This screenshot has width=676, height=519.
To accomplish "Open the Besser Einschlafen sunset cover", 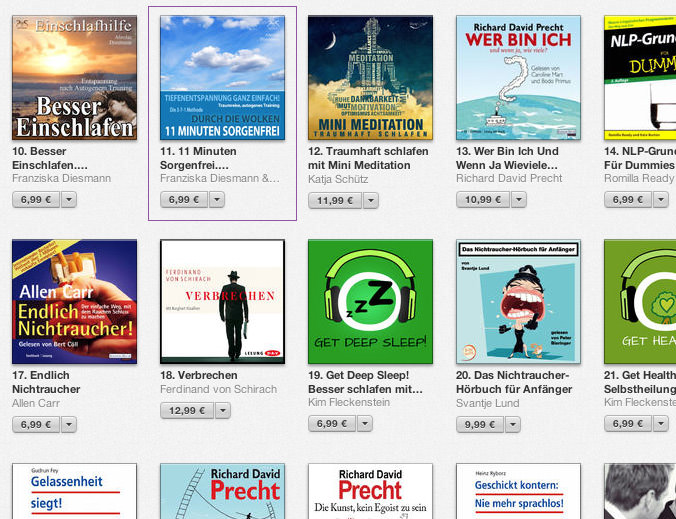I will tap(75, 78).
